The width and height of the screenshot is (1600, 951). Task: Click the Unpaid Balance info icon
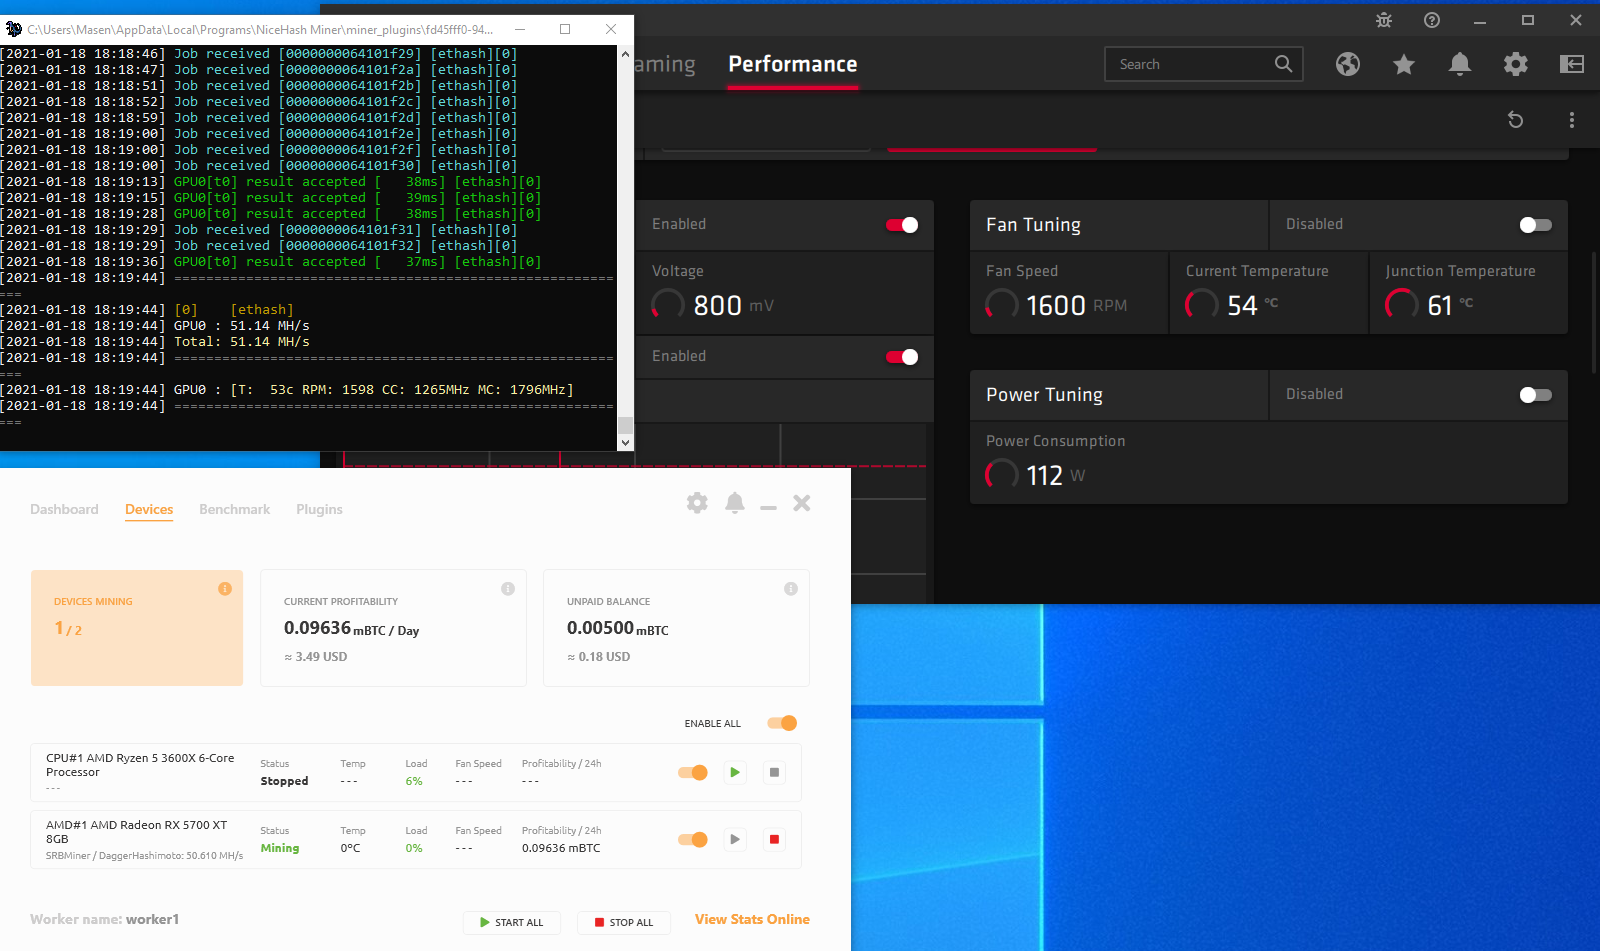[x=791, y=589]
